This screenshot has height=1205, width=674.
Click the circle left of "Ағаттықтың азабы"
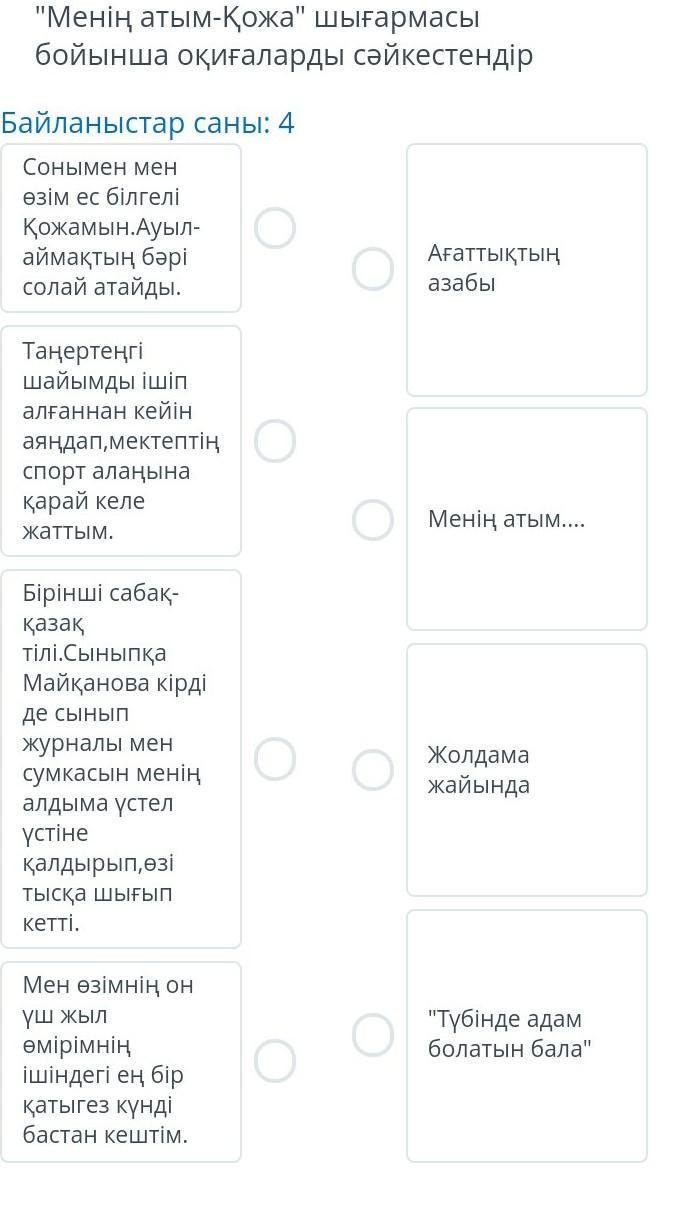tap(373, 269)
